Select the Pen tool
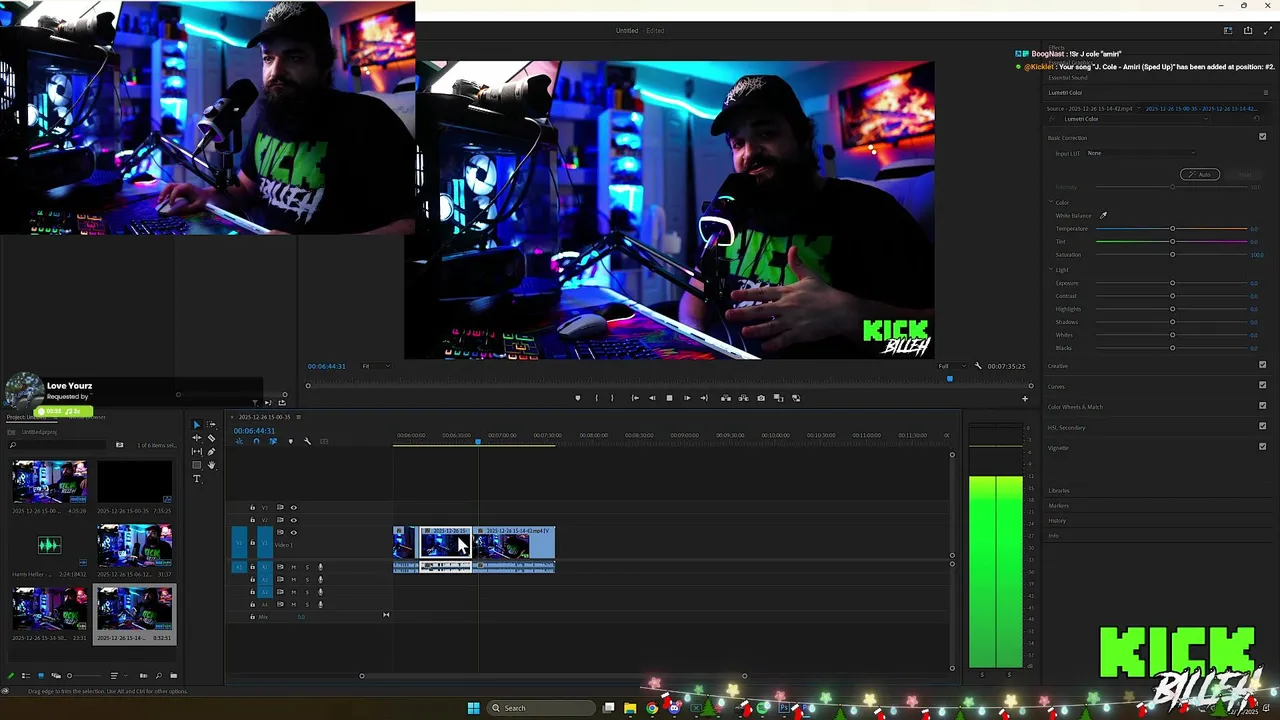This screenshot has width=1280, height=720. [211, 452]
